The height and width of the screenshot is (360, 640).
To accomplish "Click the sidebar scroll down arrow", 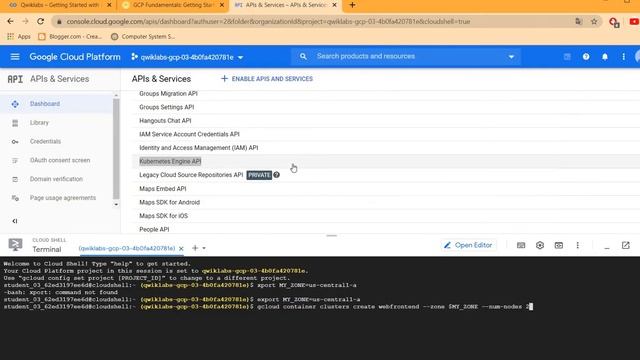I will pos(116,204).
